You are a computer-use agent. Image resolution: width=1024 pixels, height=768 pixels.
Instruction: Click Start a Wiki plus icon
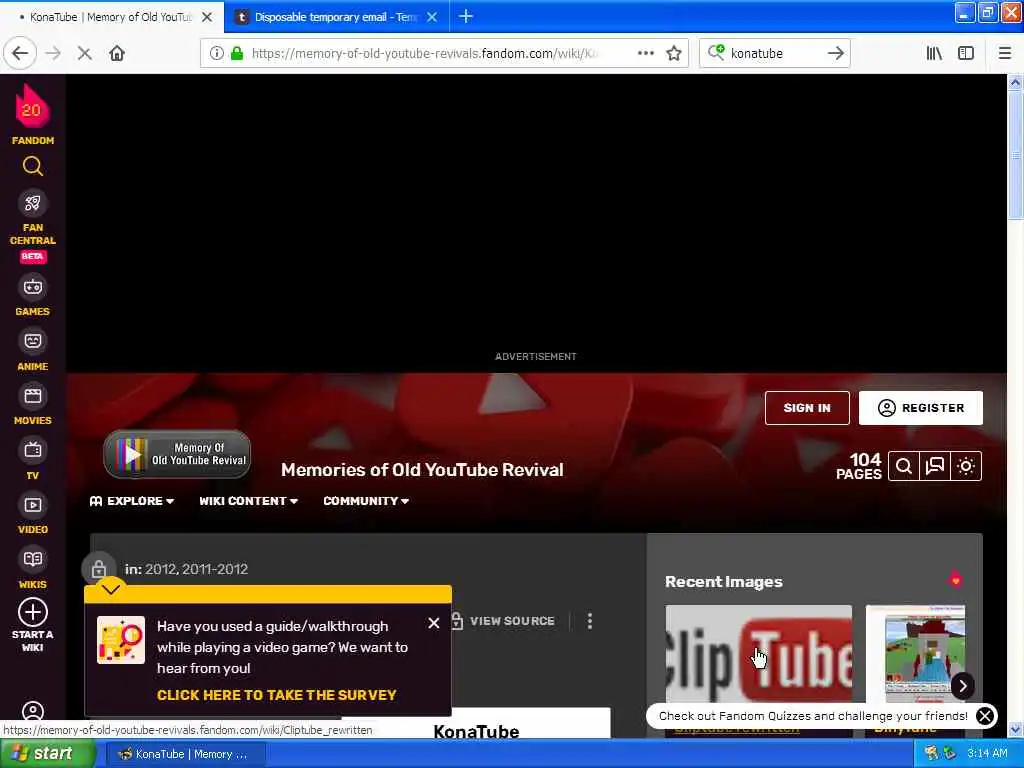point(33,613)
